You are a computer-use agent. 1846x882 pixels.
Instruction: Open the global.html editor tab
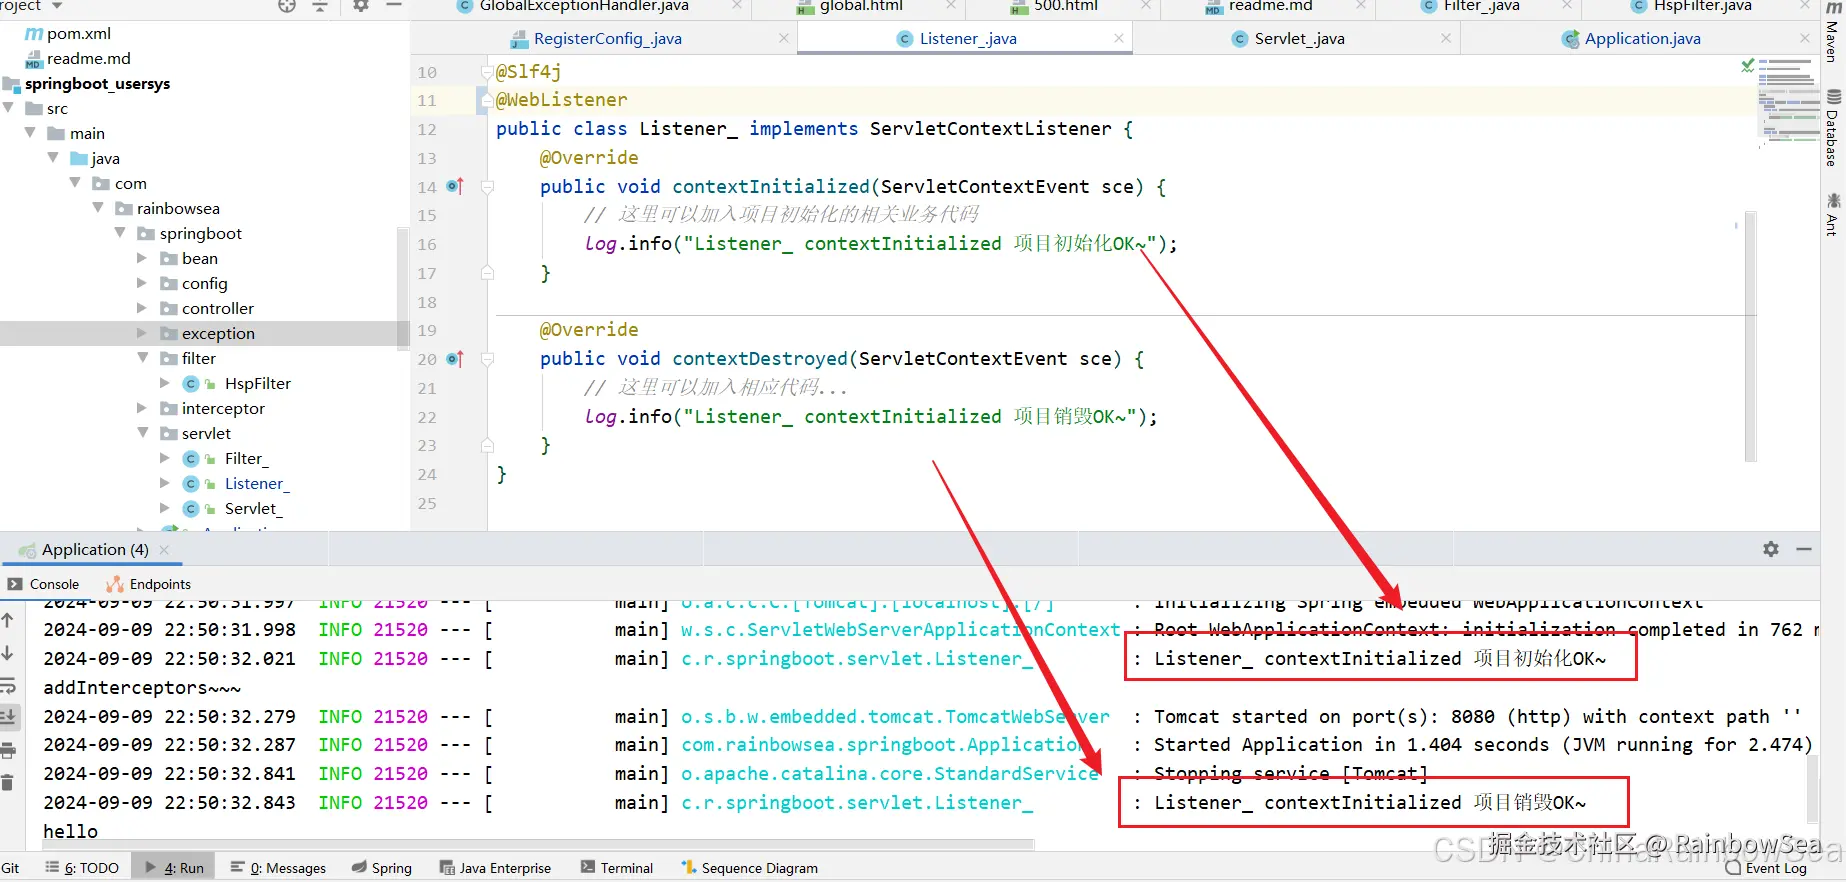(x=860, y=6)
